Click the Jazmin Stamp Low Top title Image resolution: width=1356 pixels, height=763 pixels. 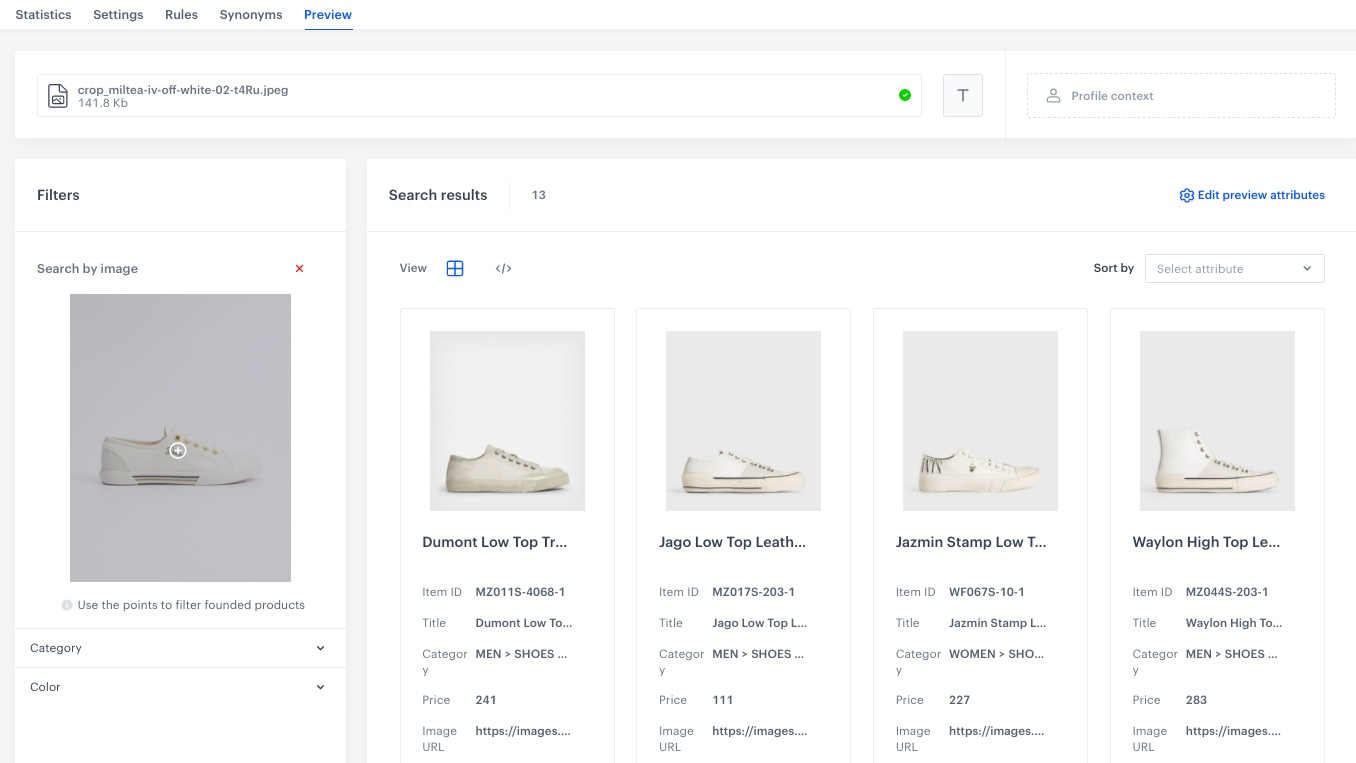971,542
